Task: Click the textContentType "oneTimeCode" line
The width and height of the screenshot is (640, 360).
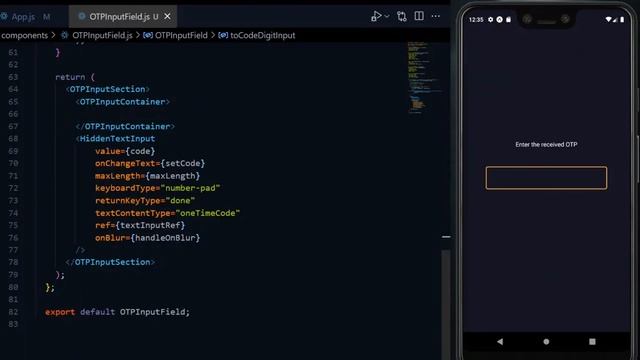Action: (167, 213)
